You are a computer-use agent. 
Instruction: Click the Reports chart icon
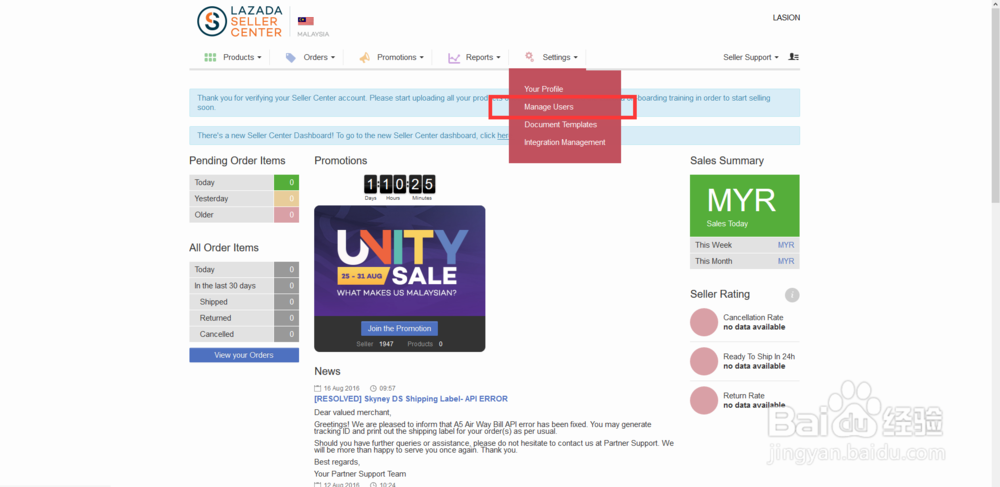(x=454, y=57)
